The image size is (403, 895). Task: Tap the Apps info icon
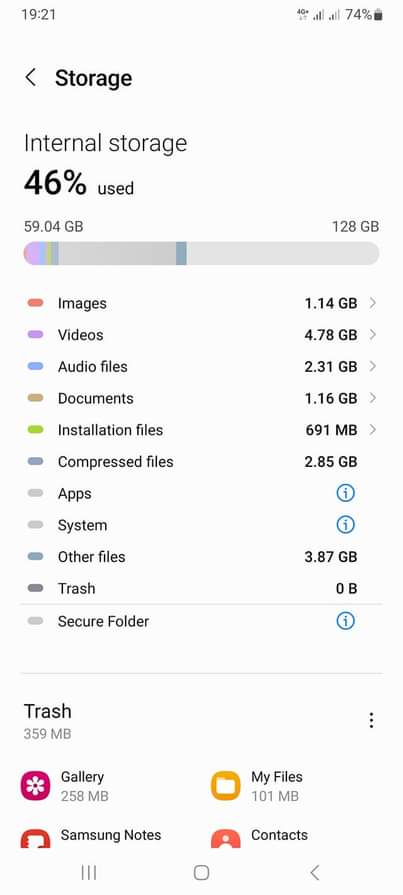pos(345,493)
